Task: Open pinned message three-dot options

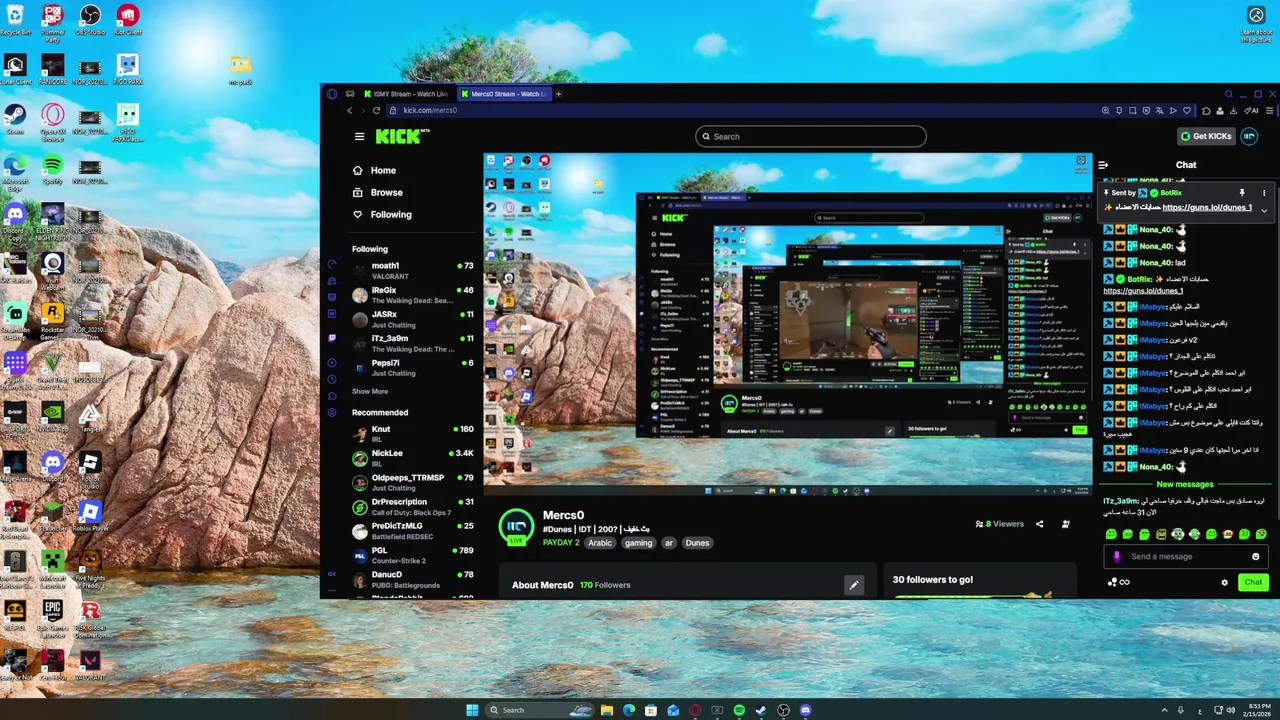Action: pyautogui.click(x=1263, y=192)
